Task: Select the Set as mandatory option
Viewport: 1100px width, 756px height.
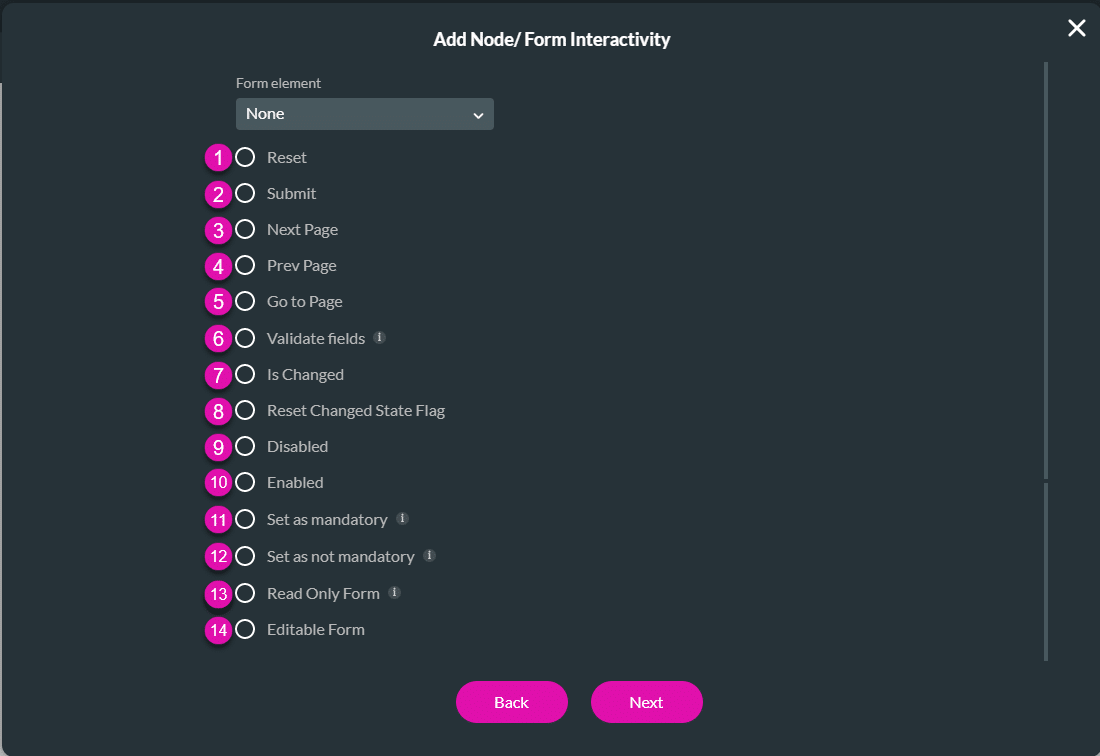Action: point(243,519)
